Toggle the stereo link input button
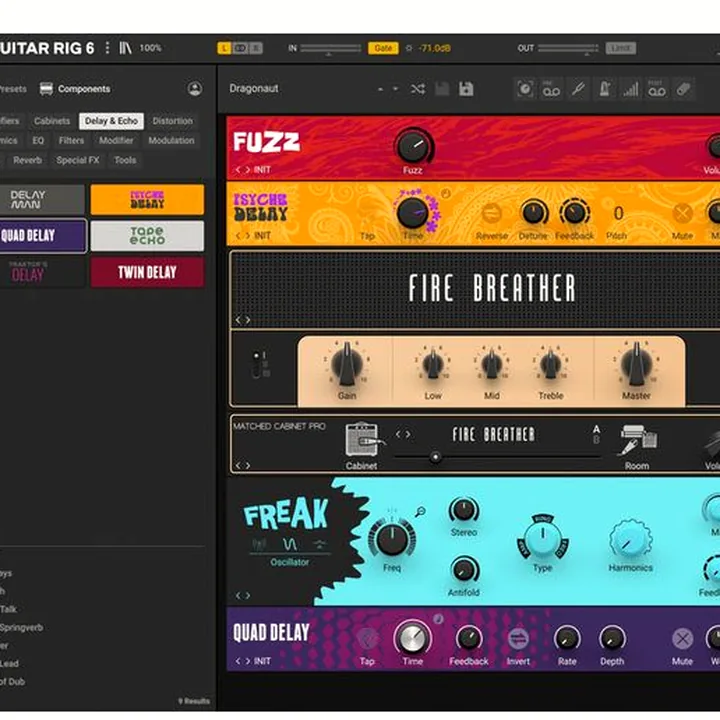This screenshot has height=720, width=720. [240, 48]
